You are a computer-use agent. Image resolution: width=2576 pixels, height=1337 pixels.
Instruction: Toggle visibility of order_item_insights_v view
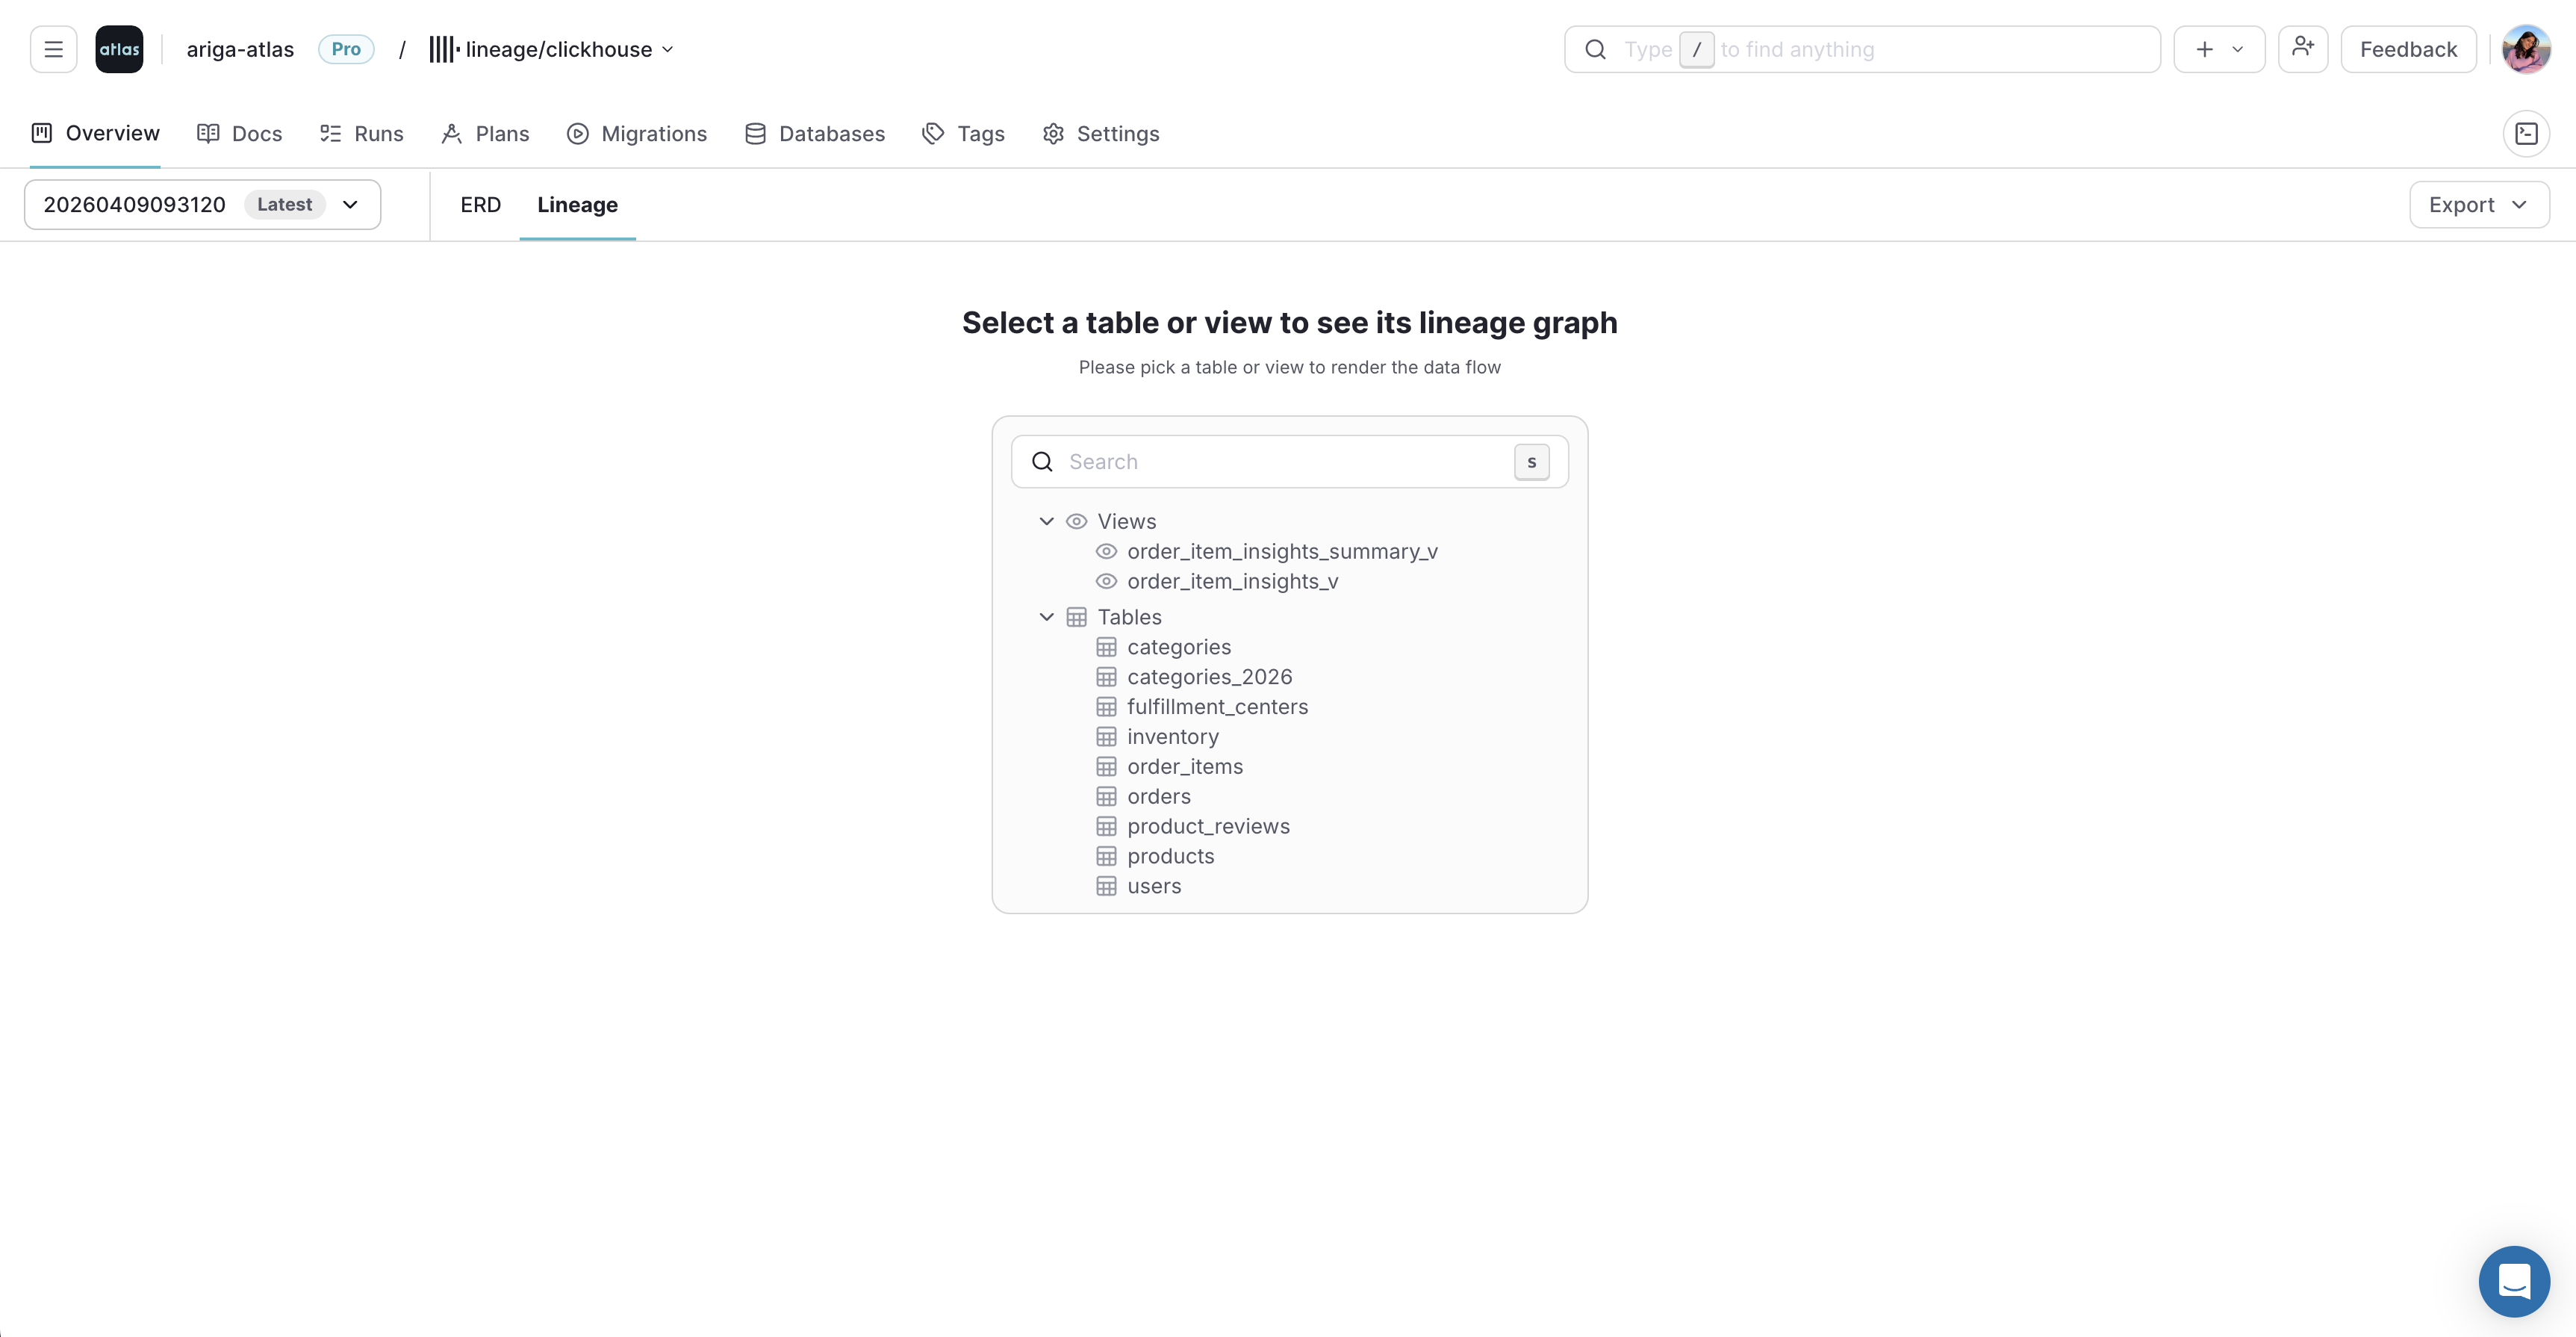coord(1107,581)
